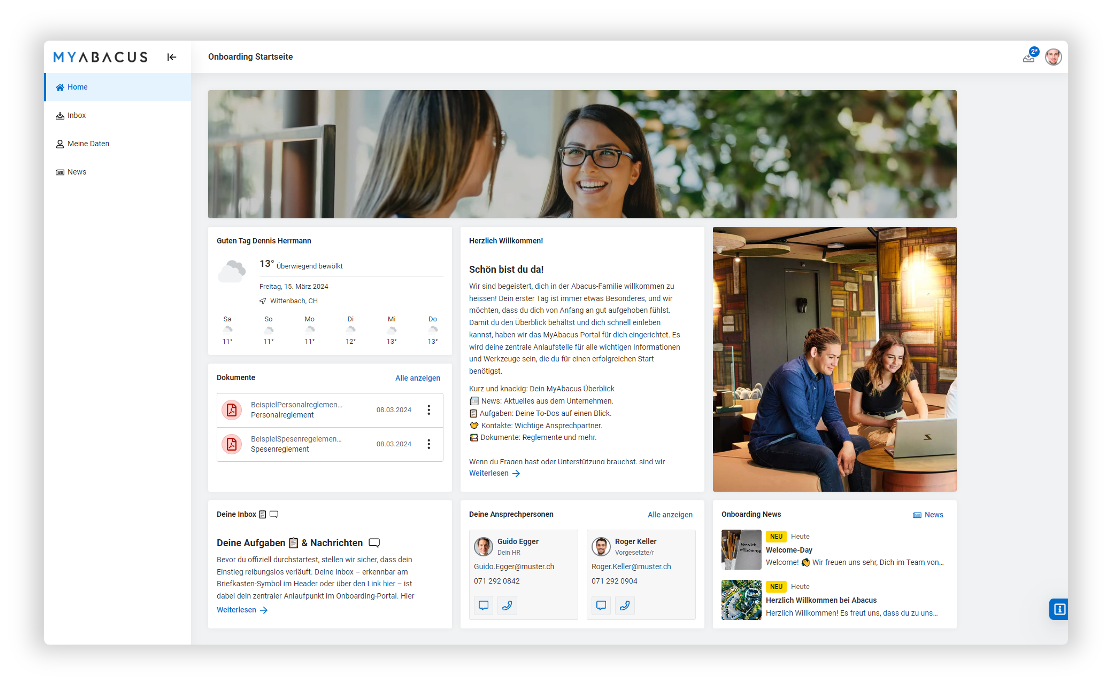Expand Deine Inbox text via Weiterlesen
The width and height of the screenshot is (1112, 685).
242,609
